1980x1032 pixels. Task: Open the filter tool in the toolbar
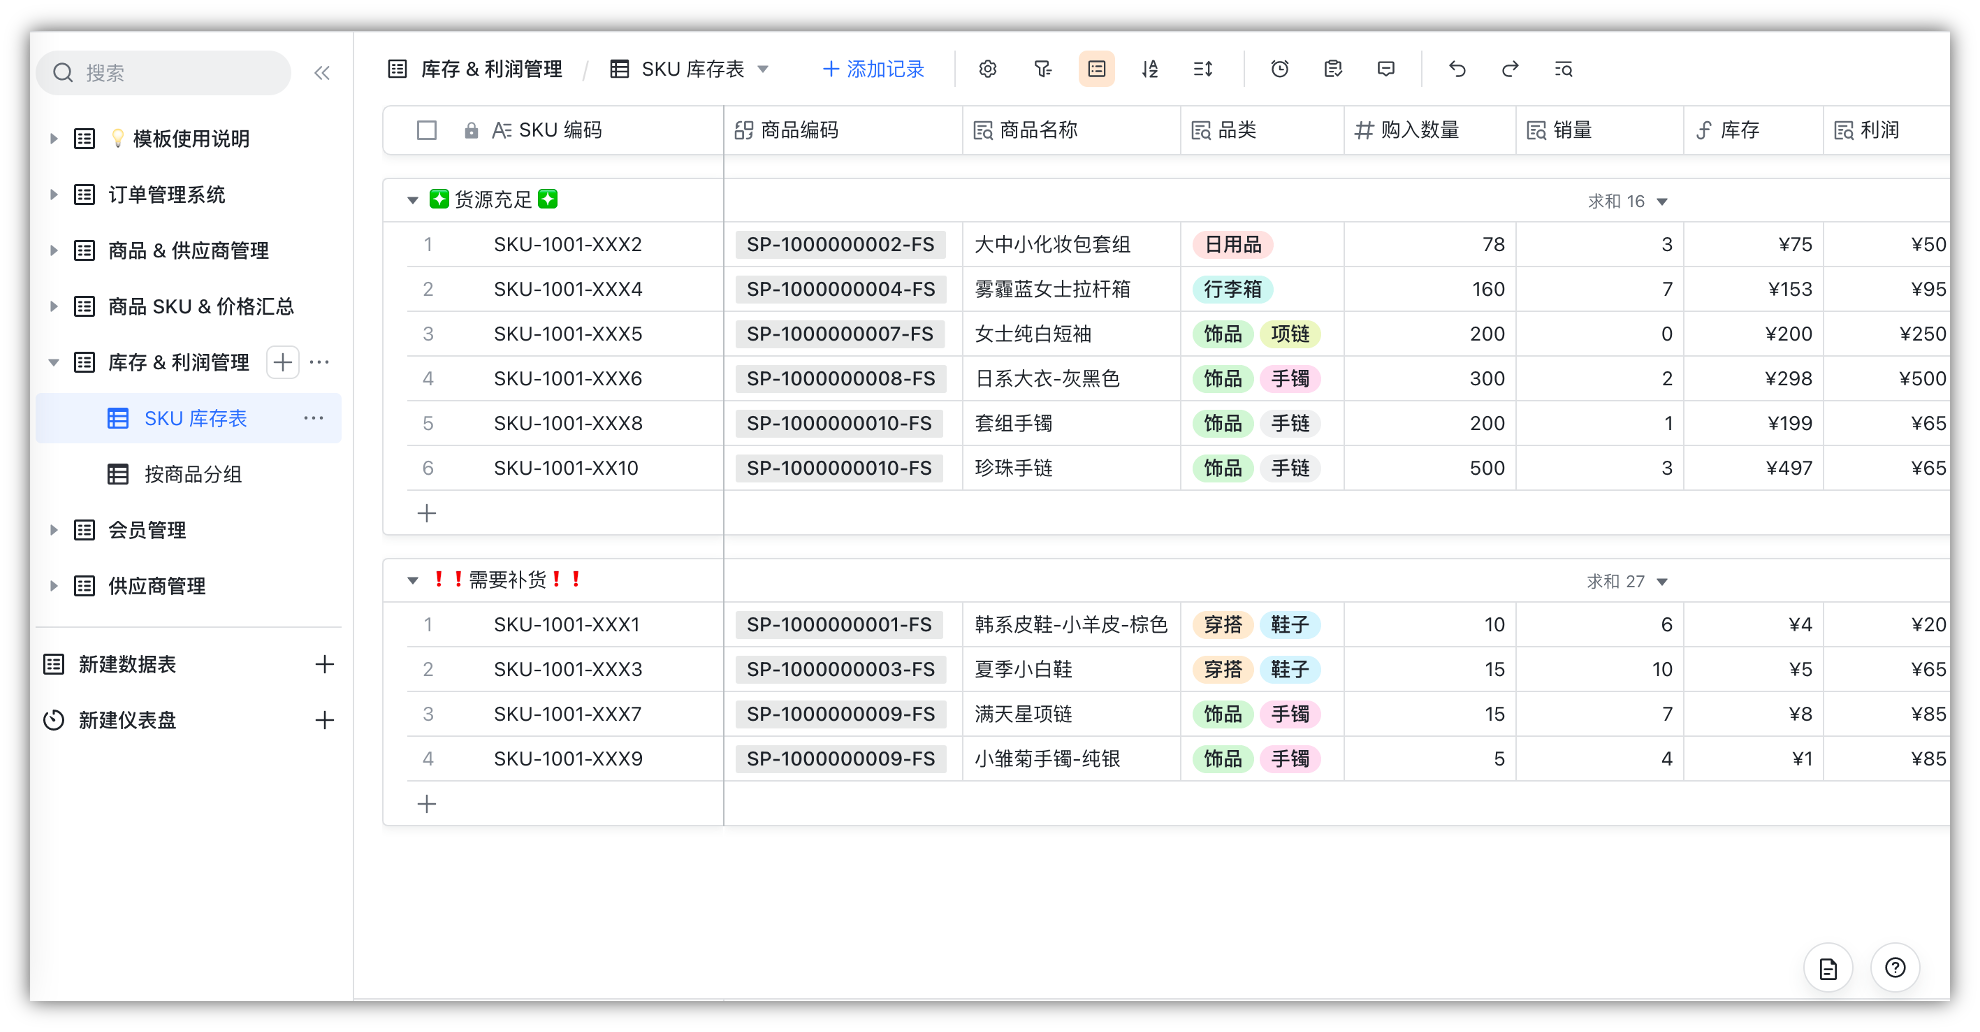[1042, 69]
